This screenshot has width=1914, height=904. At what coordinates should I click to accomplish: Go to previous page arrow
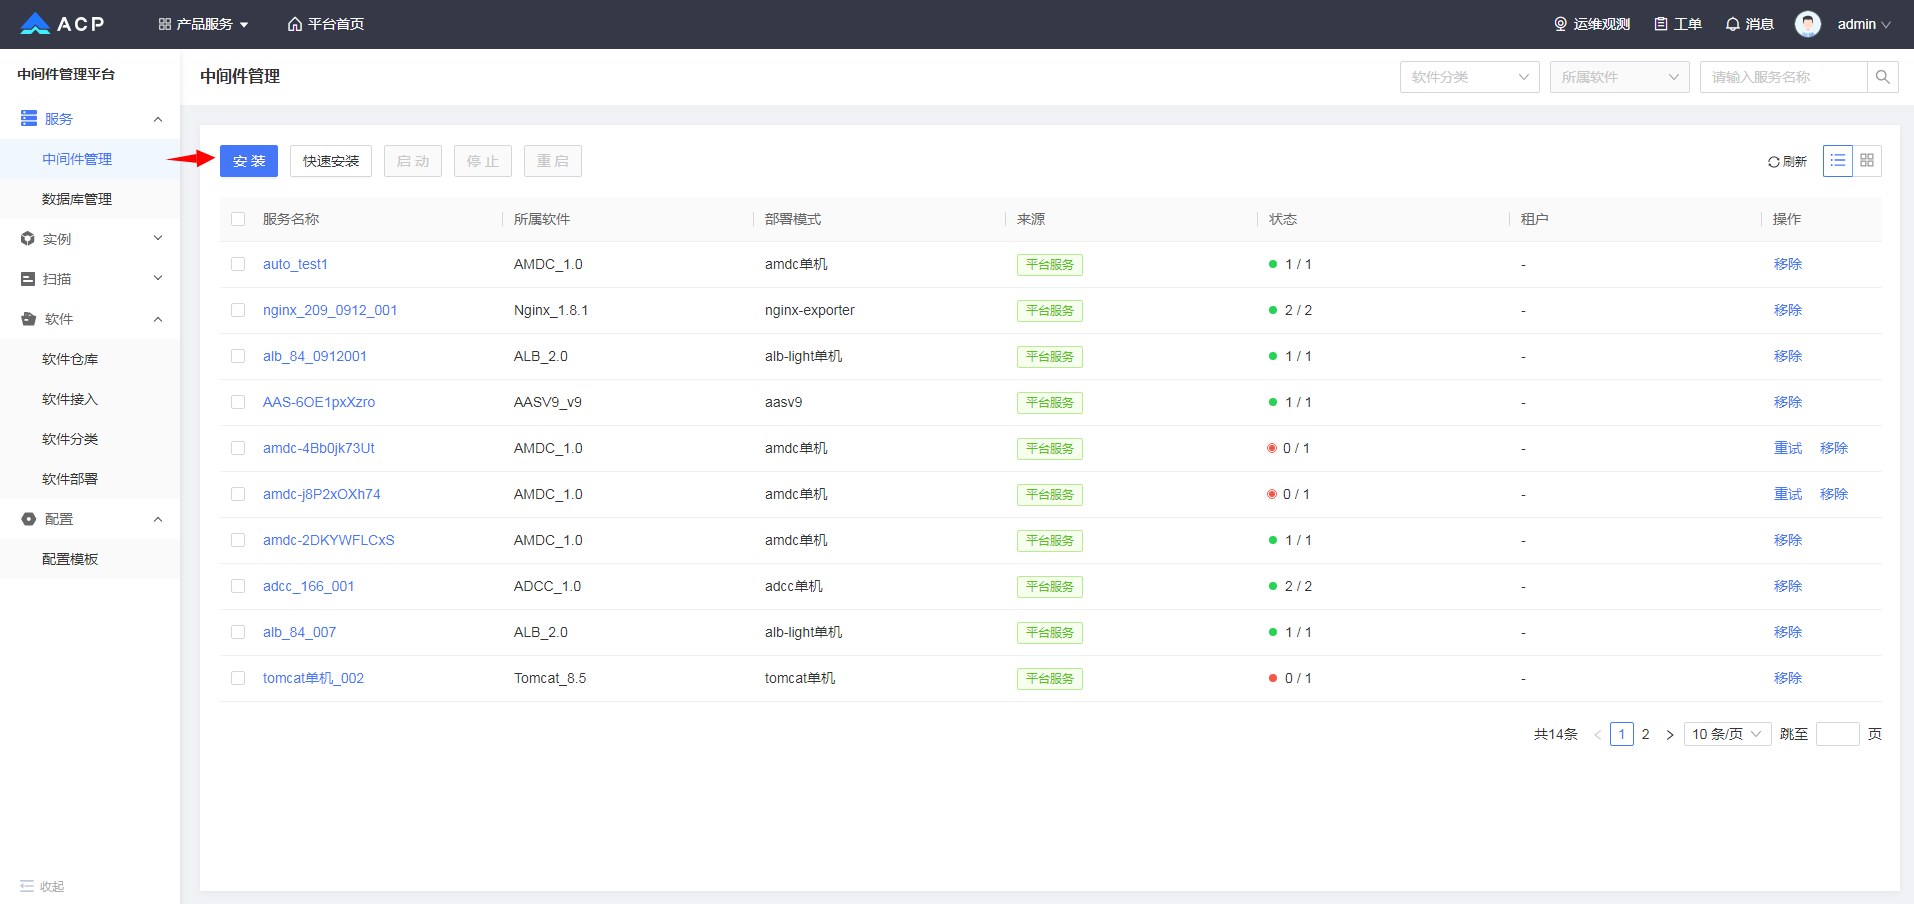(1598, 735)
